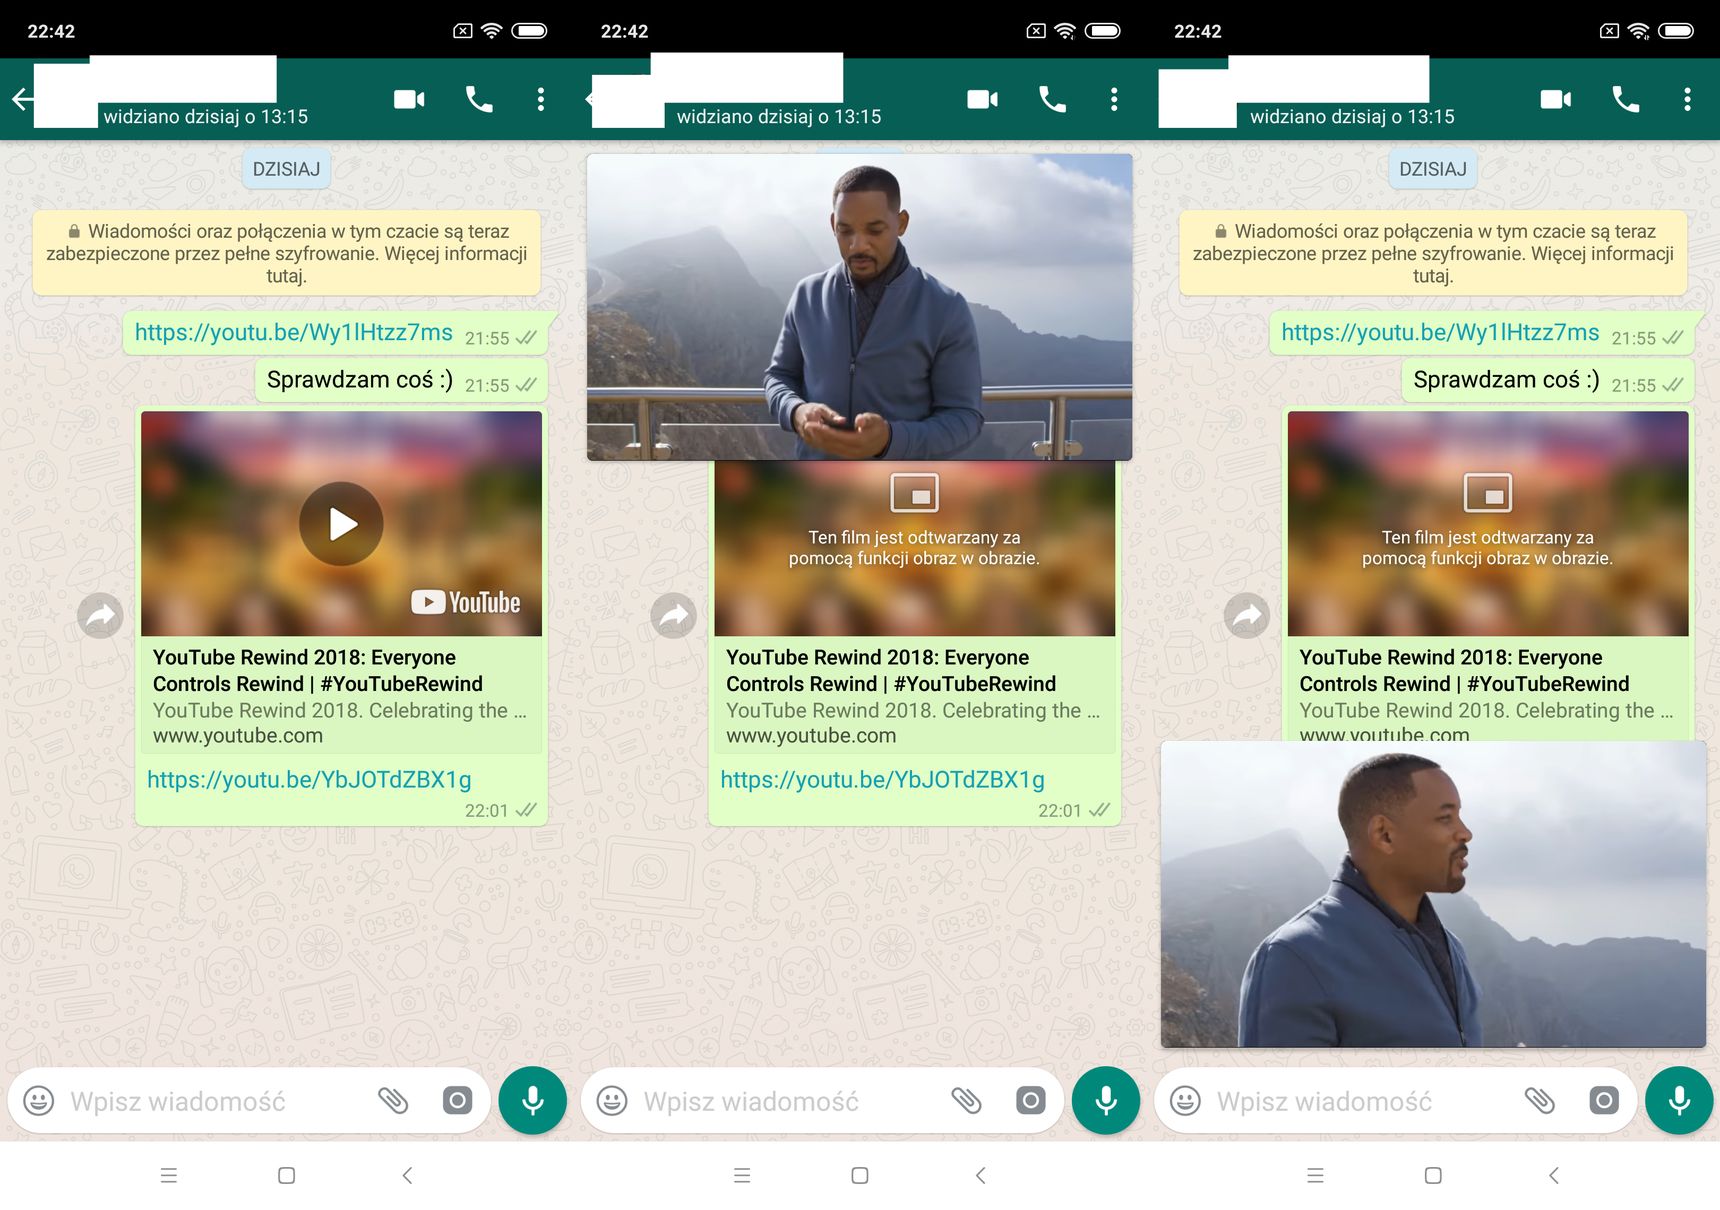Open more options menu in middle screenshot
Image resolution: width=1720 pixels, height=1210 pixels.
pyautogui.click(x=1113, y=99)
